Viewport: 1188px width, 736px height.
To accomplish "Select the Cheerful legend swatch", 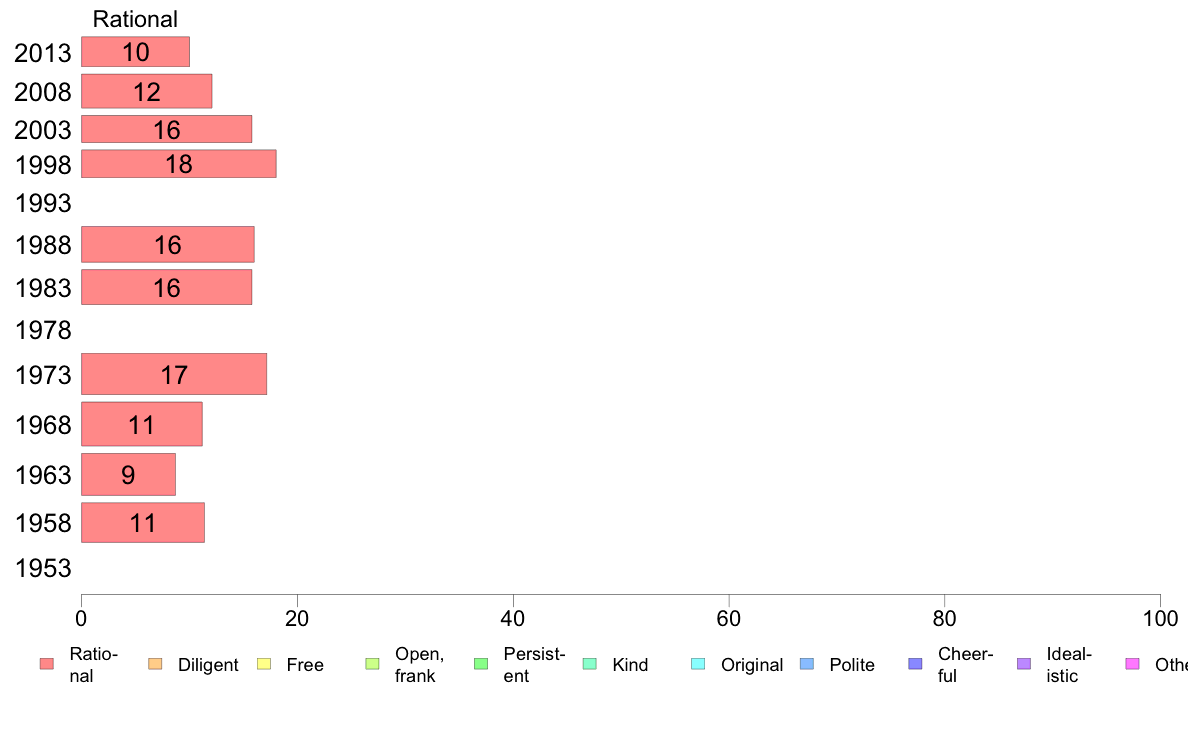I will pos(915,664).
